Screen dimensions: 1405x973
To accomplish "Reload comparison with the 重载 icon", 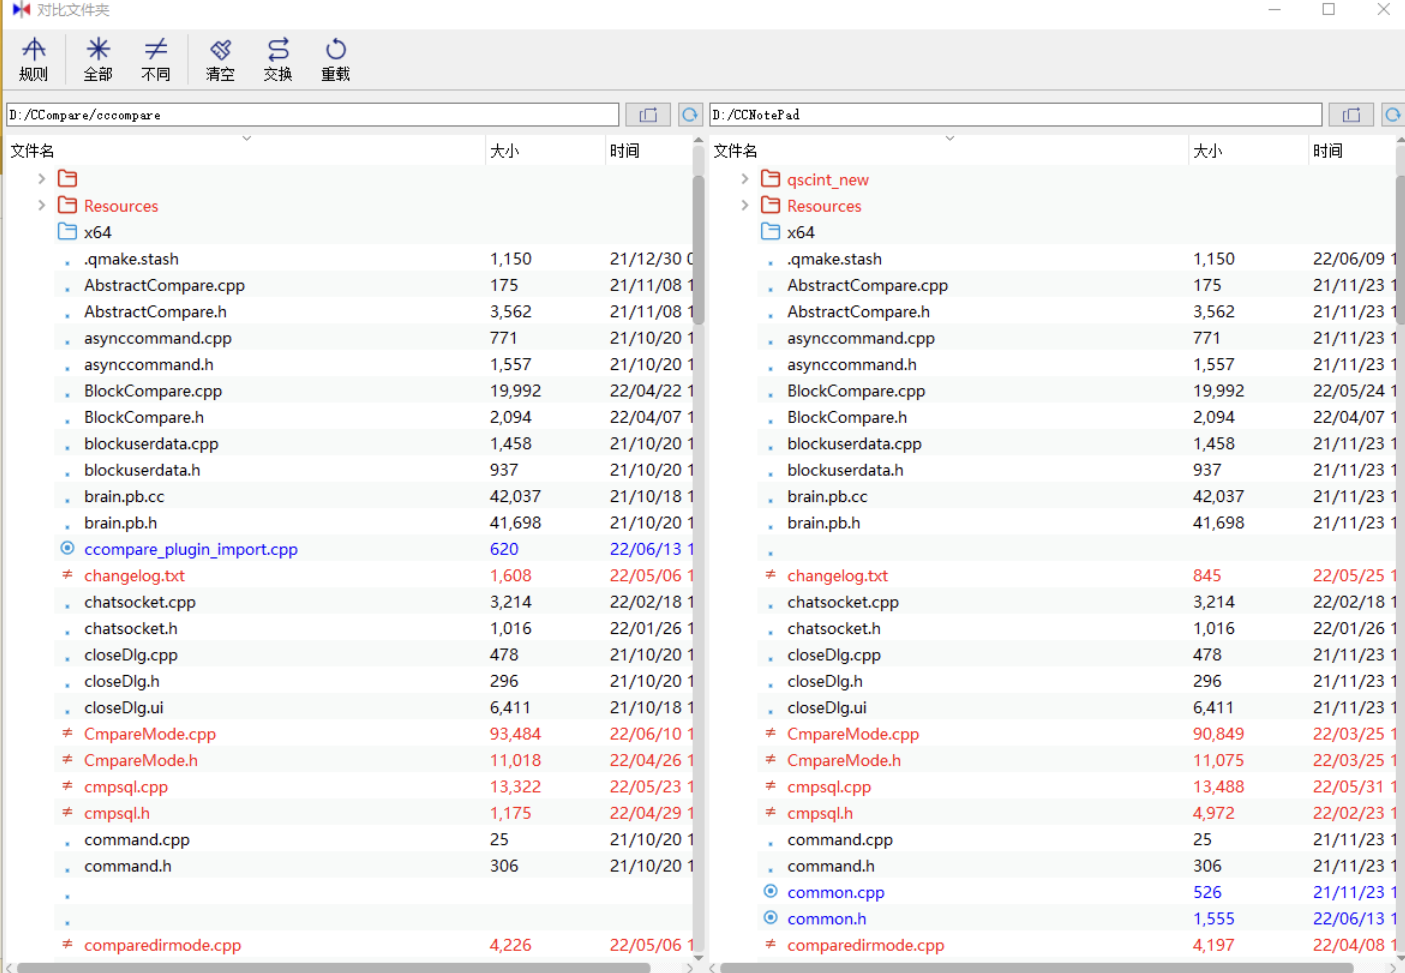I will tap(335, 57).
